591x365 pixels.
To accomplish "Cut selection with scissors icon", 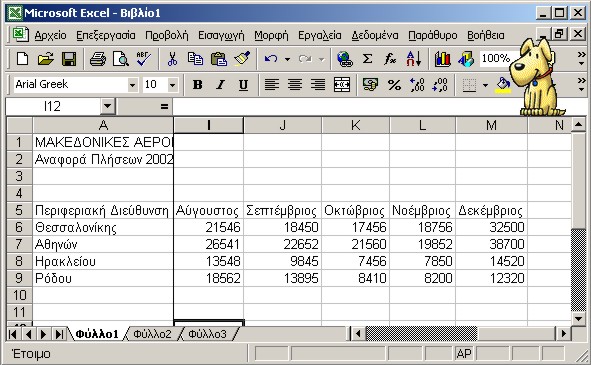I will [x=172, y=59].
